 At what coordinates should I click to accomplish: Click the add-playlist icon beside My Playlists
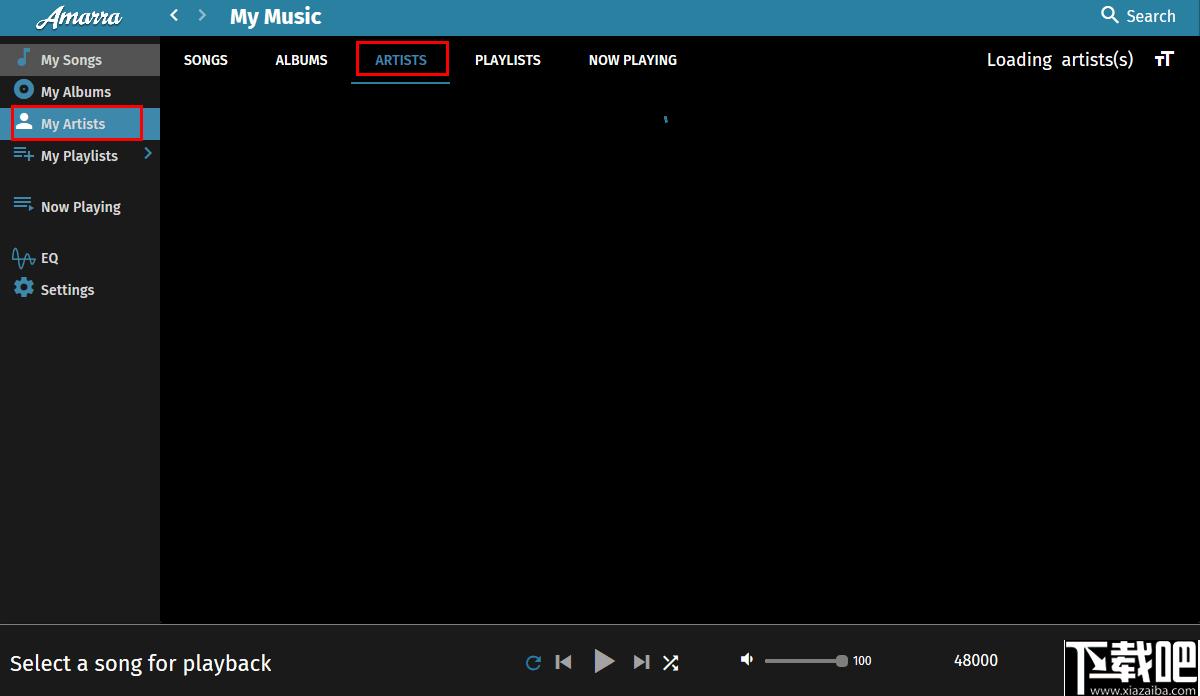pyautogui.click(x=23, y=154)
